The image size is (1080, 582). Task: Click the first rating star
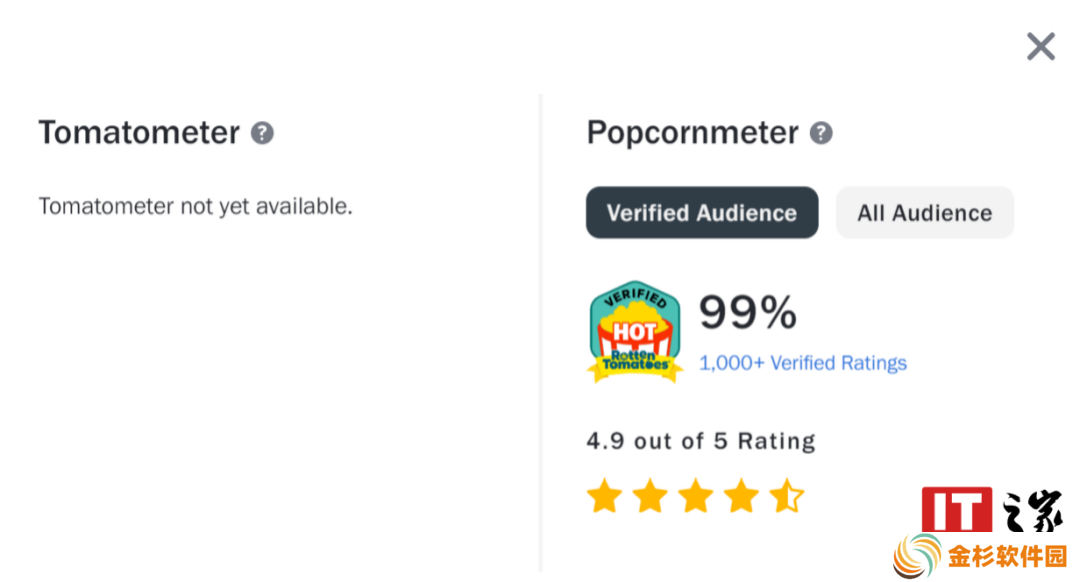tap(605, 496)
